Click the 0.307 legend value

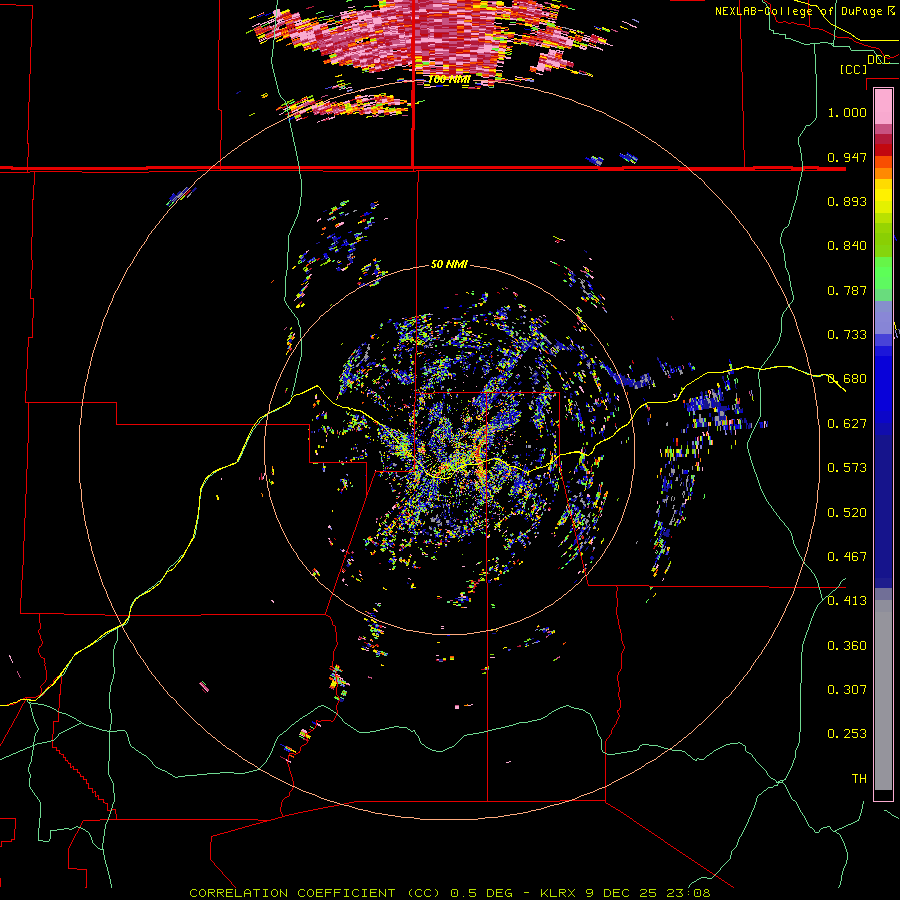pyautogui.click(x=847, y=690)
